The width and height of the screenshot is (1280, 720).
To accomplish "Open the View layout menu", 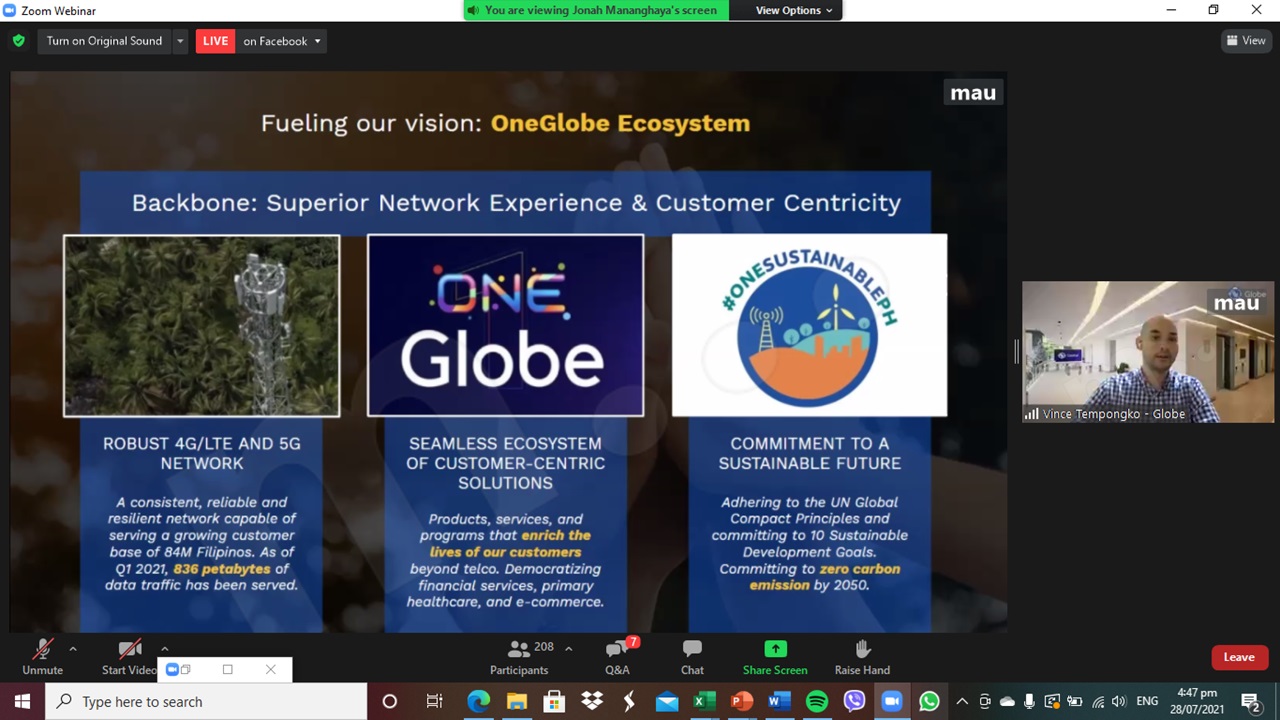I will [x=1246, y=41].
